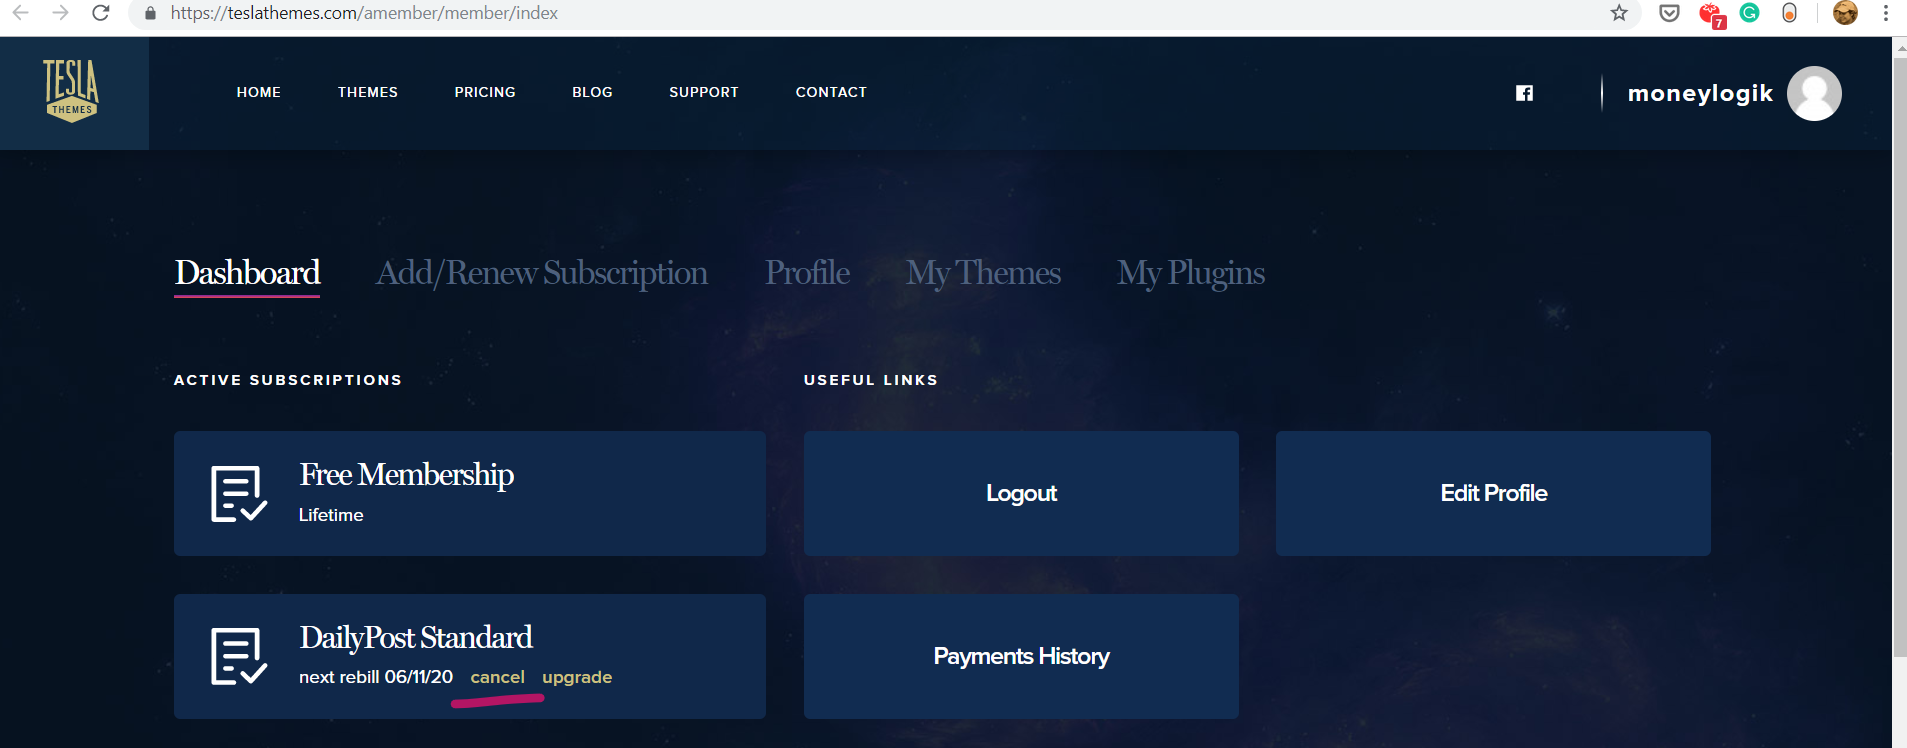Open THEMES in navigation
The width and height of the screenshot is (1907, 748).
[368, 92]
